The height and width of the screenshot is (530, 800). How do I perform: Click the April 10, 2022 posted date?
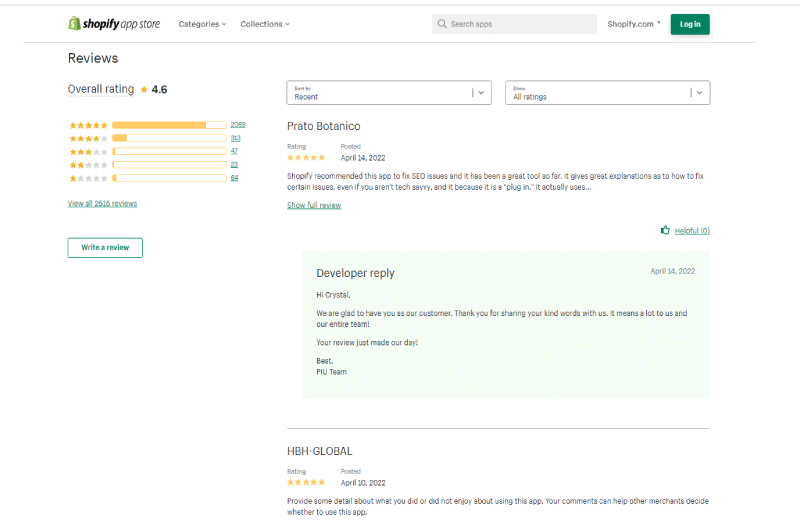(x=363, y=483)
